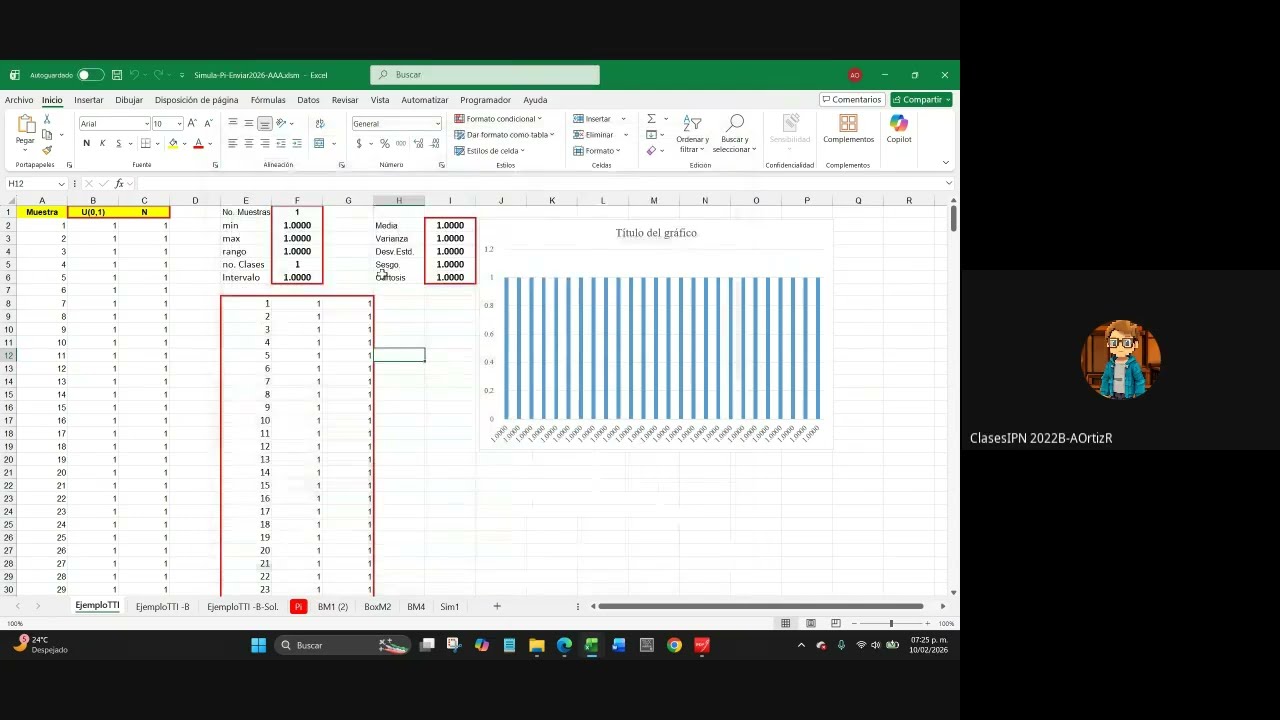Screen dimensions: 1280x720
Task: Open the Arial font name dropdown
Action: pyautogui.click(x=146, y=124)
